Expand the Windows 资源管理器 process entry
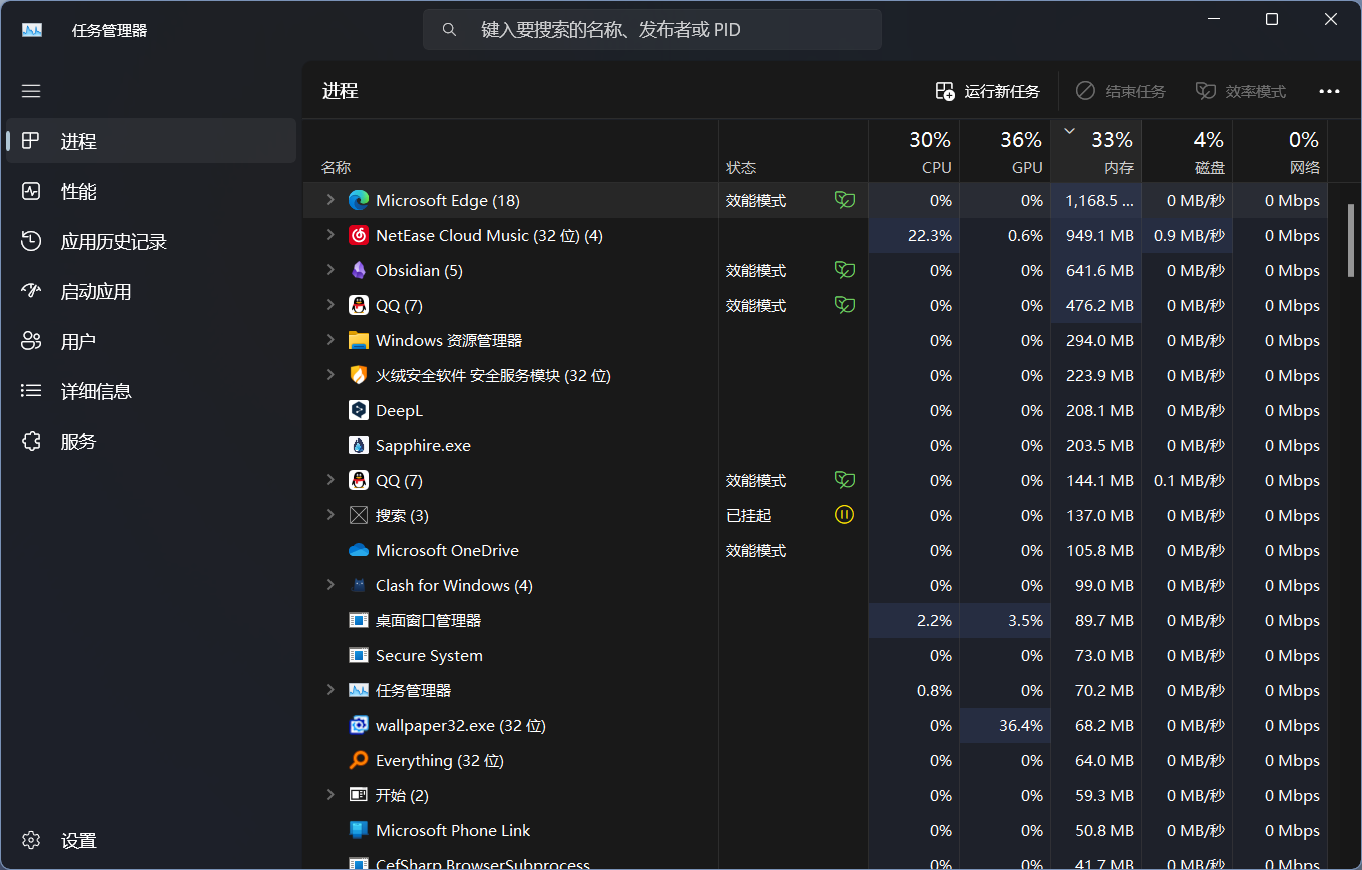 tap(330, 341)
